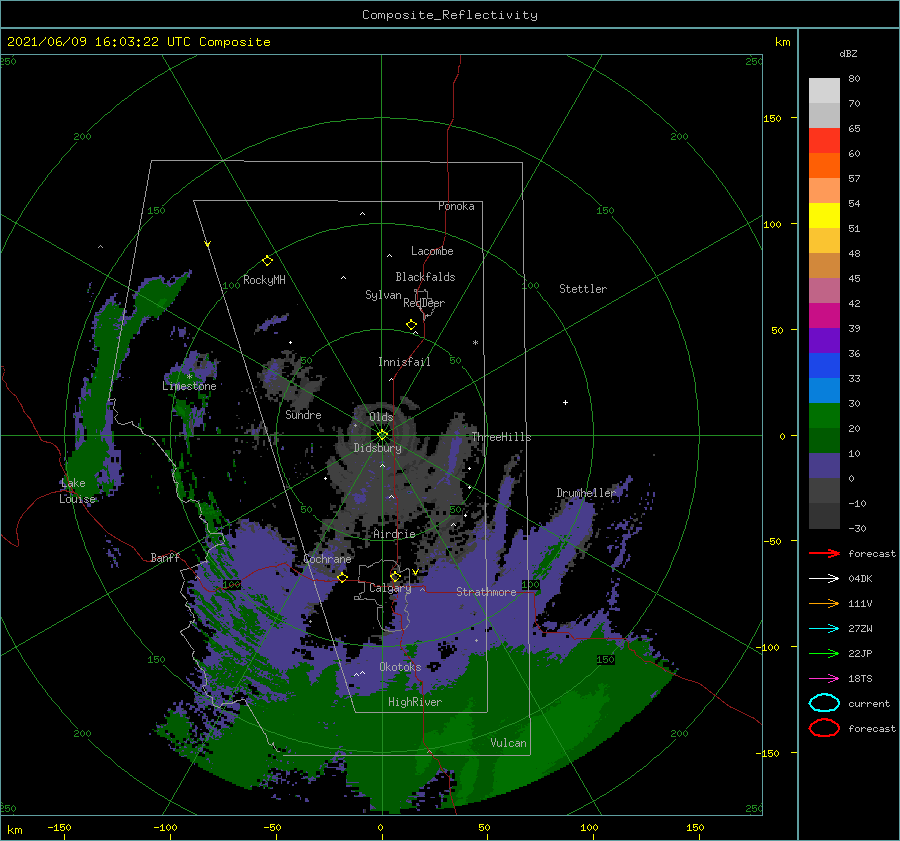Click the Lake Louise label

click(x=77, y=491)
